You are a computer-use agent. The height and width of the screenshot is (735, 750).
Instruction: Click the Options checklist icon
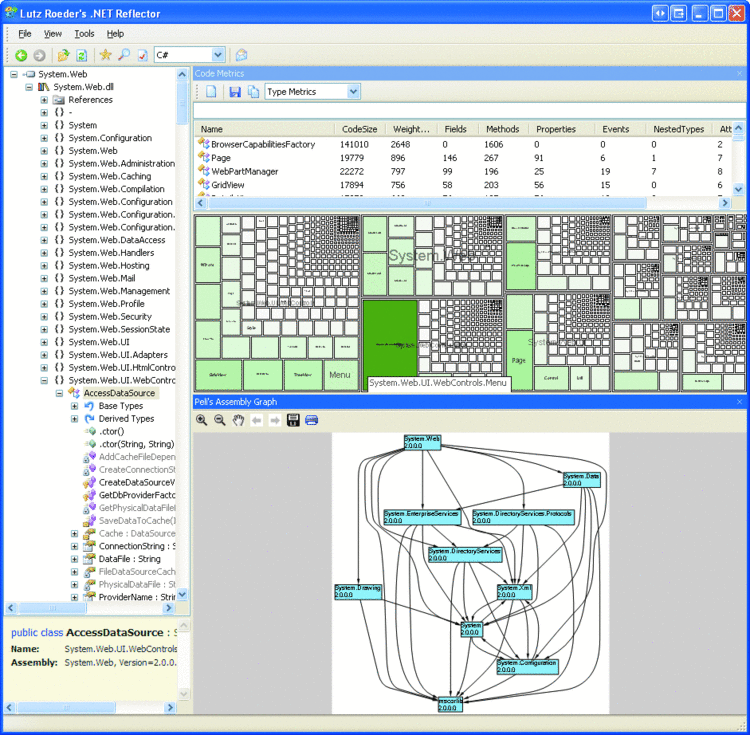(143, 55)
